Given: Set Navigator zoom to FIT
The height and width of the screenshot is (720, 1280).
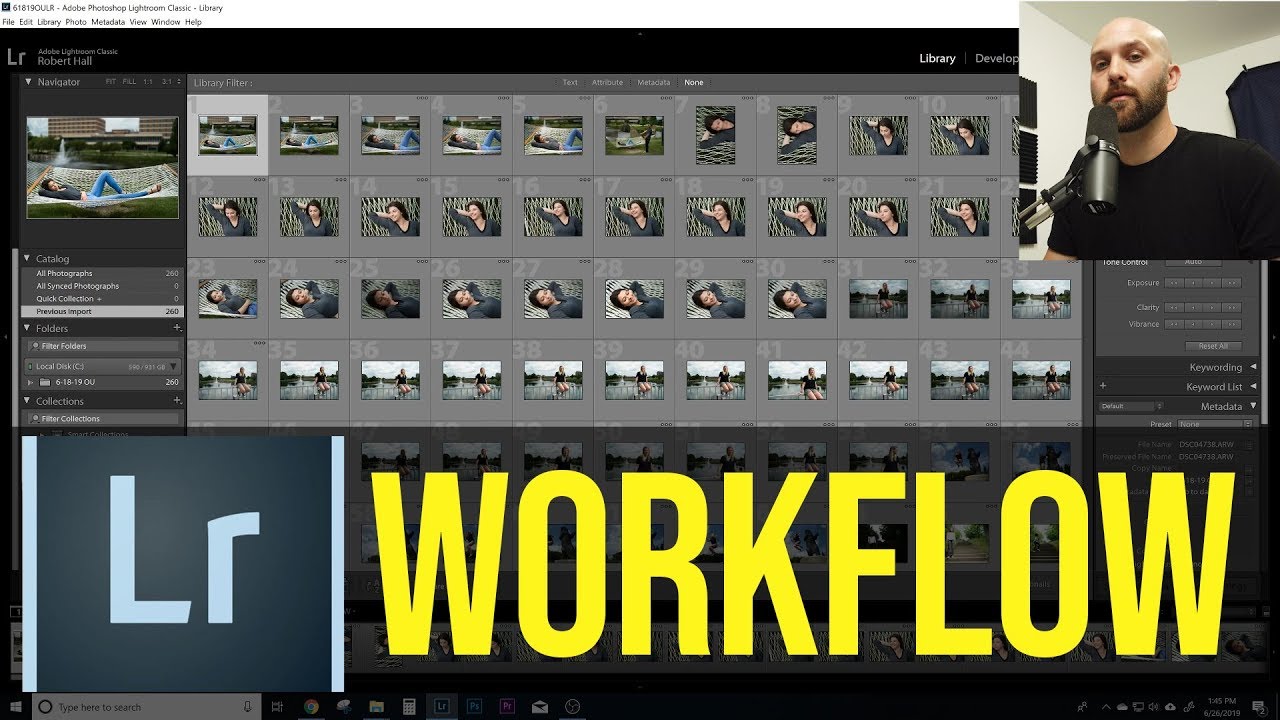Looking at the screenshot, I should tap(112, 82).
